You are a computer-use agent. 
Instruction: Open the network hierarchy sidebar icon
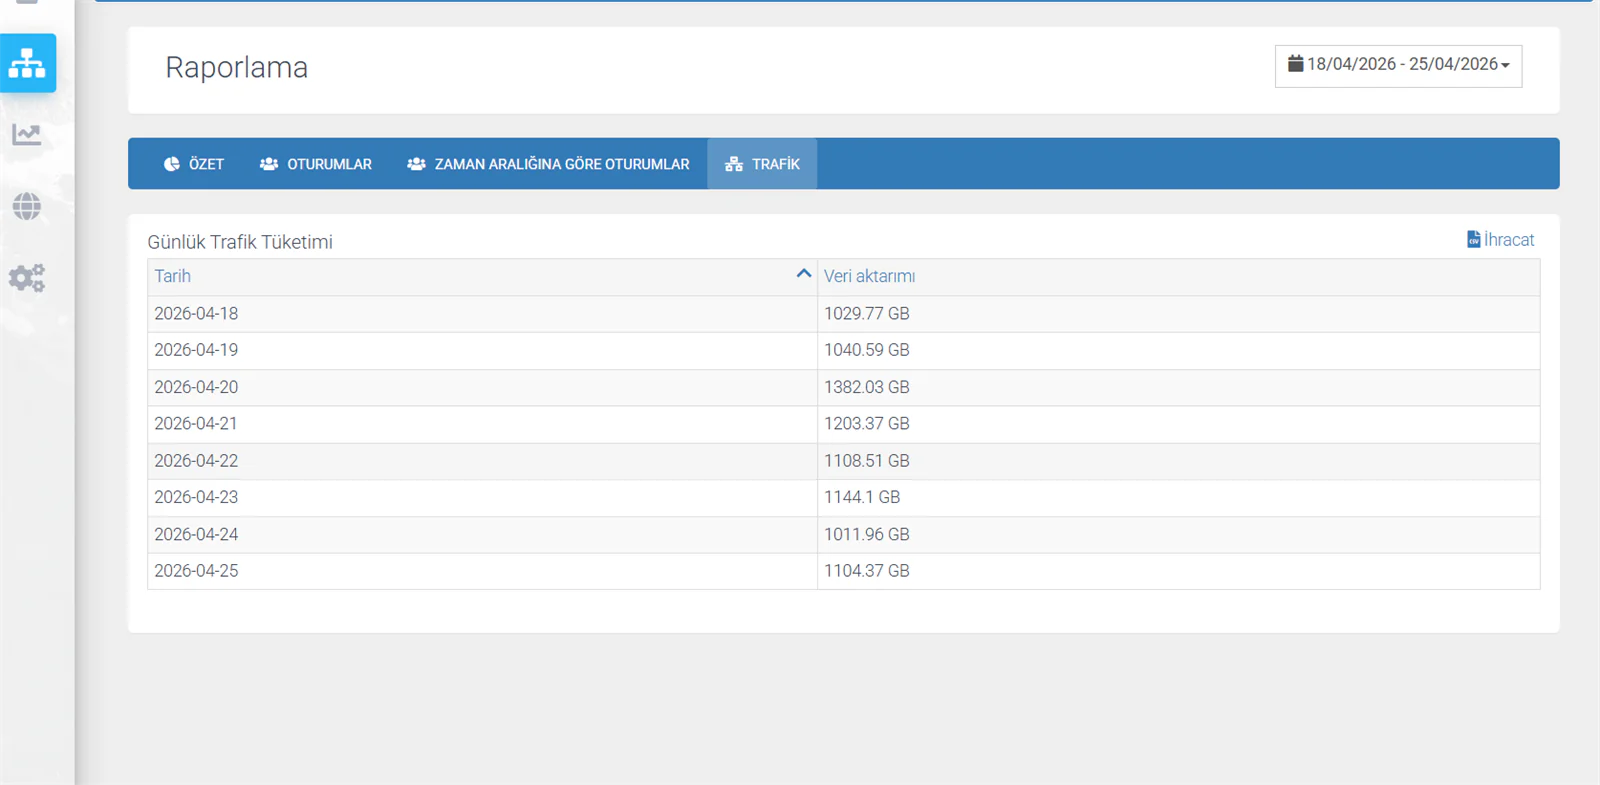27,63
